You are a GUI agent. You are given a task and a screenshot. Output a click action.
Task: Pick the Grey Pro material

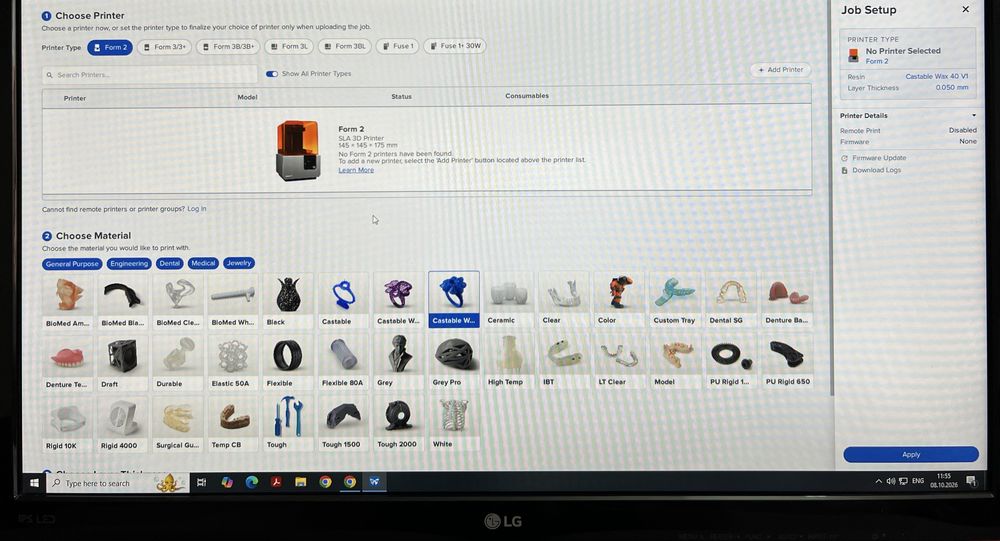coord(453,361)
